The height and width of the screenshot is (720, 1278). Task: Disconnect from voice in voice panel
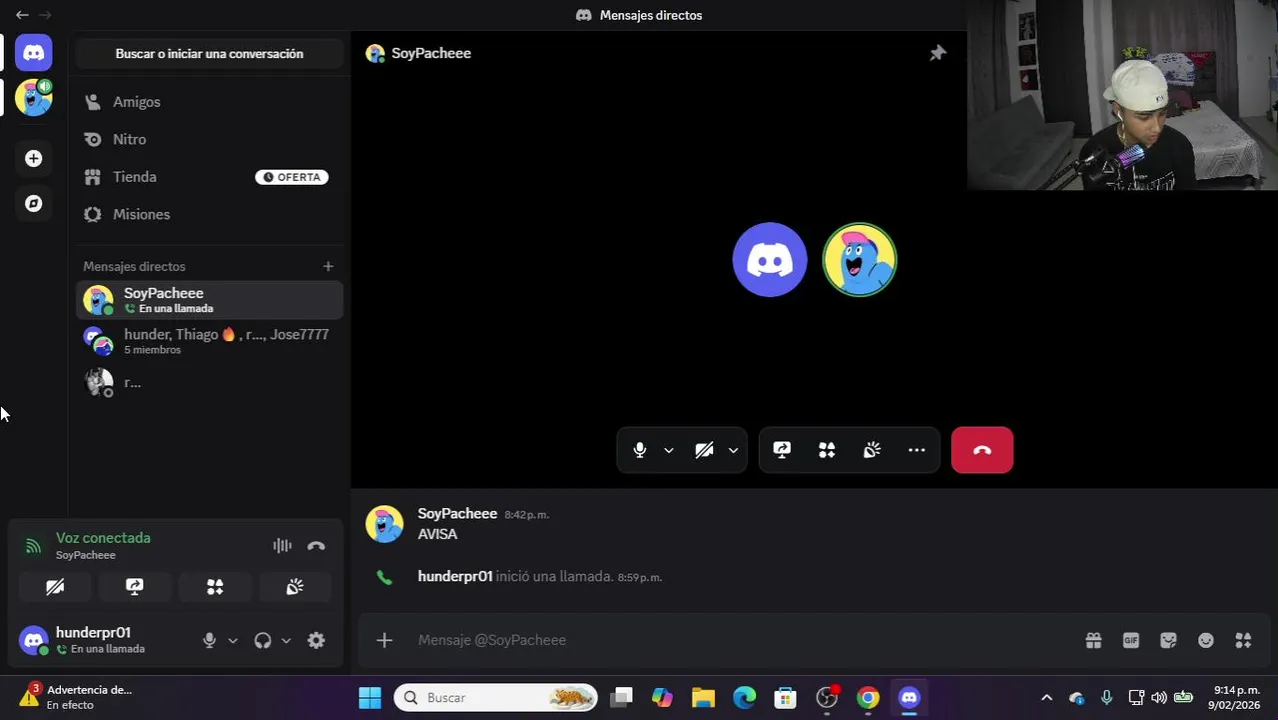tap(316, 546)
